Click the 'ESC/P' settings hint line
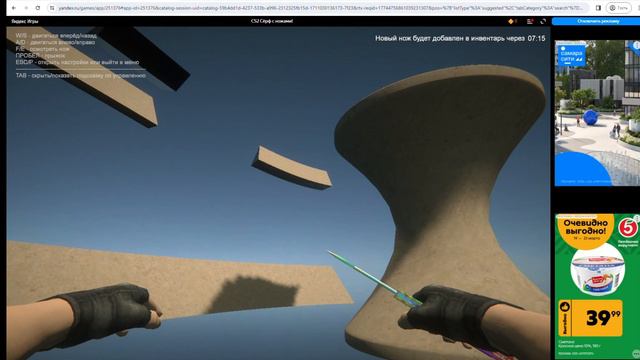The height and width of the screenshot is (360, 640). [77, 62]
